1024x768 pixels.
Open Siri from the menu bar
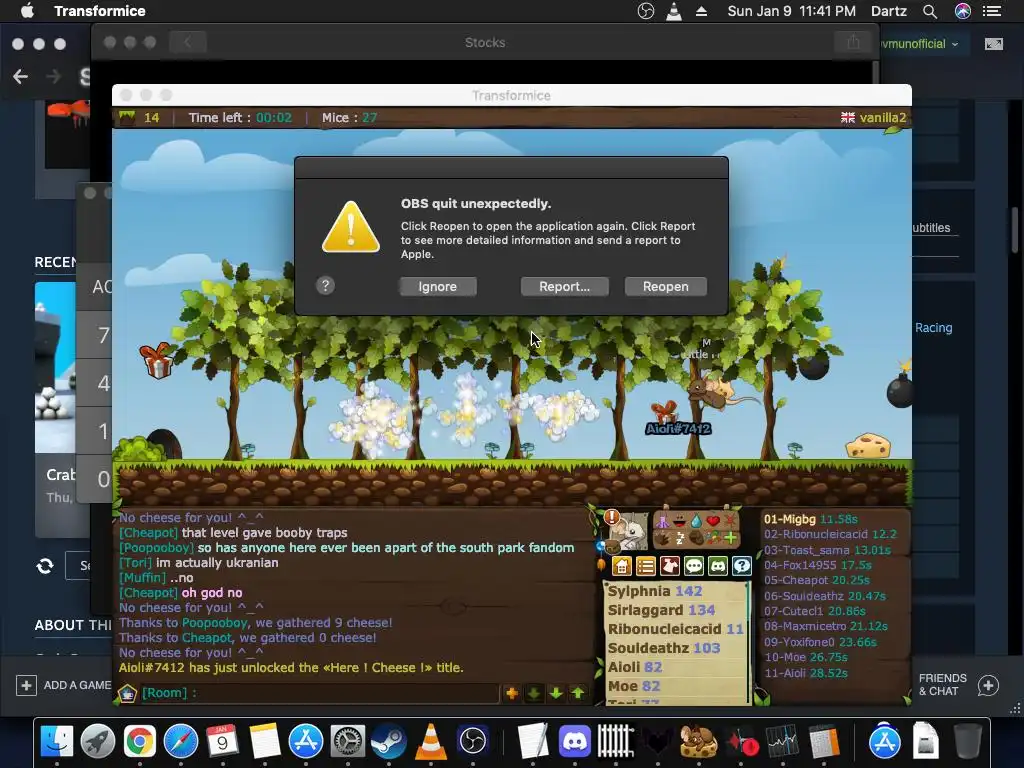[963, 11]
